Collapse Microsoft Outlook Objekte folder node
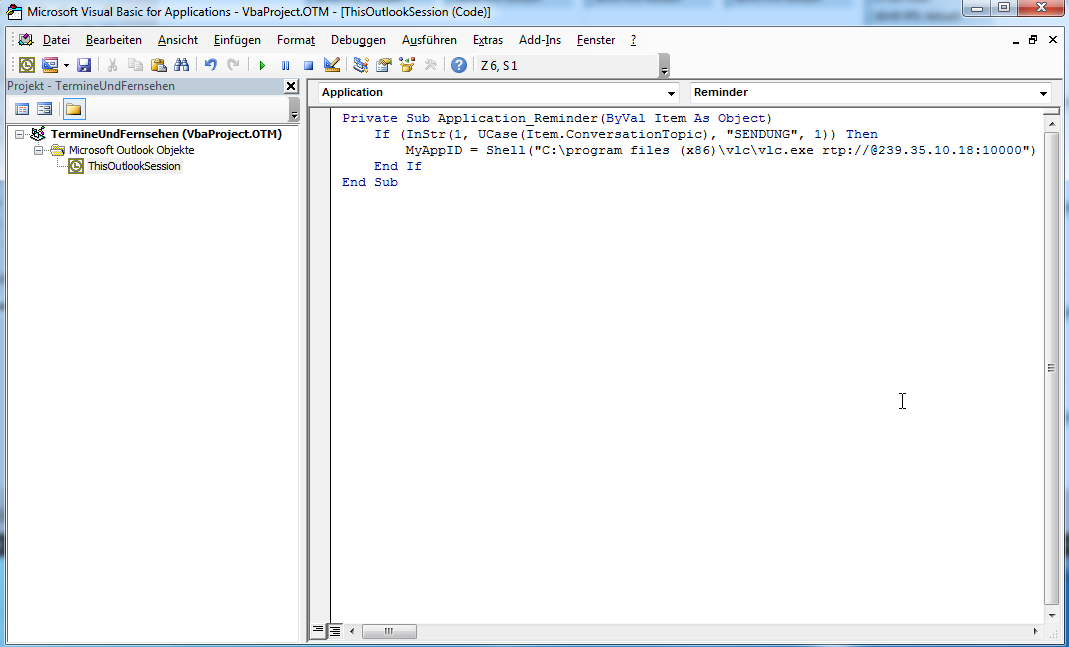This screenshot has height=647, width=1069. tap(39, 150)
